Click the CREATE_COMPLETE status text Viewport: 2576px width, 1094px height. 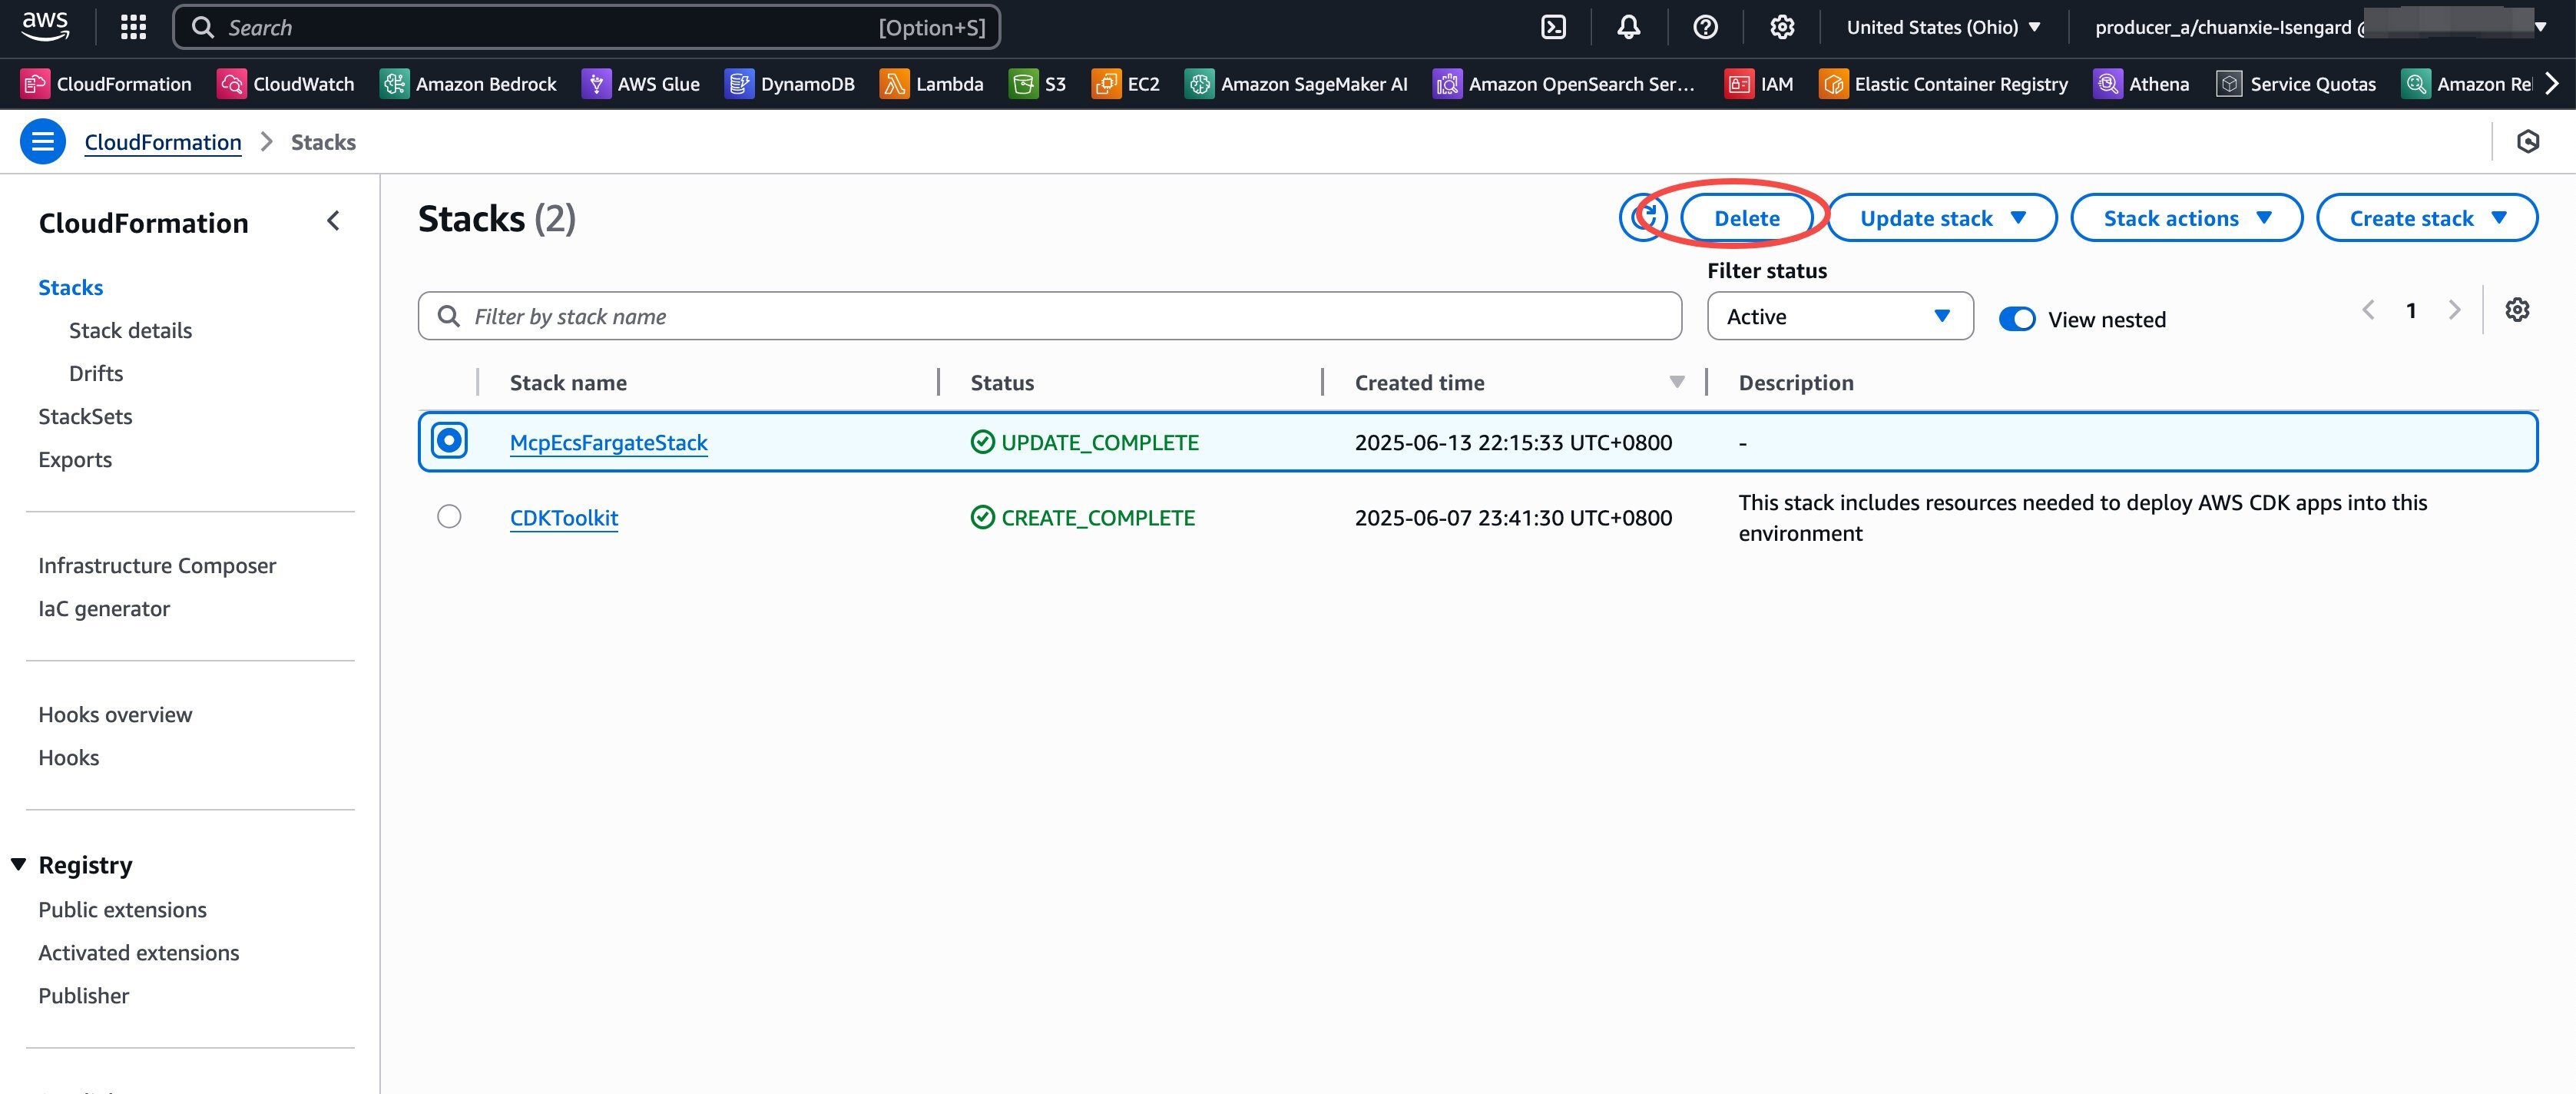click(x=1098, y=518)
